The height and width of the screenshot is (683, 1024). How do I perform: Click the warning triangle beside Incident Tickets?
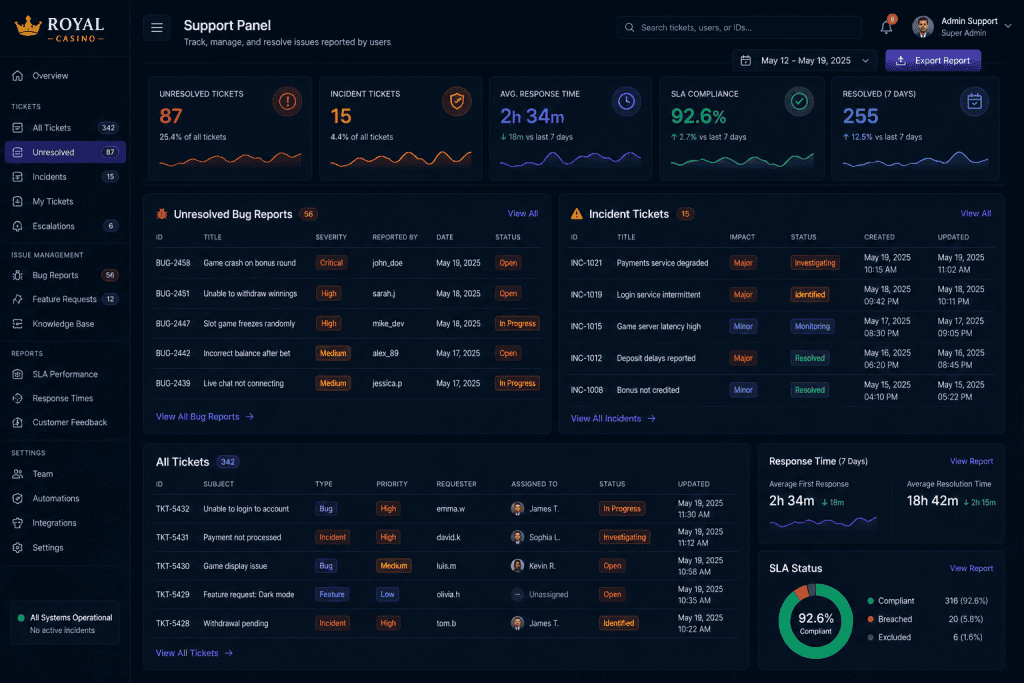point(577,214)
